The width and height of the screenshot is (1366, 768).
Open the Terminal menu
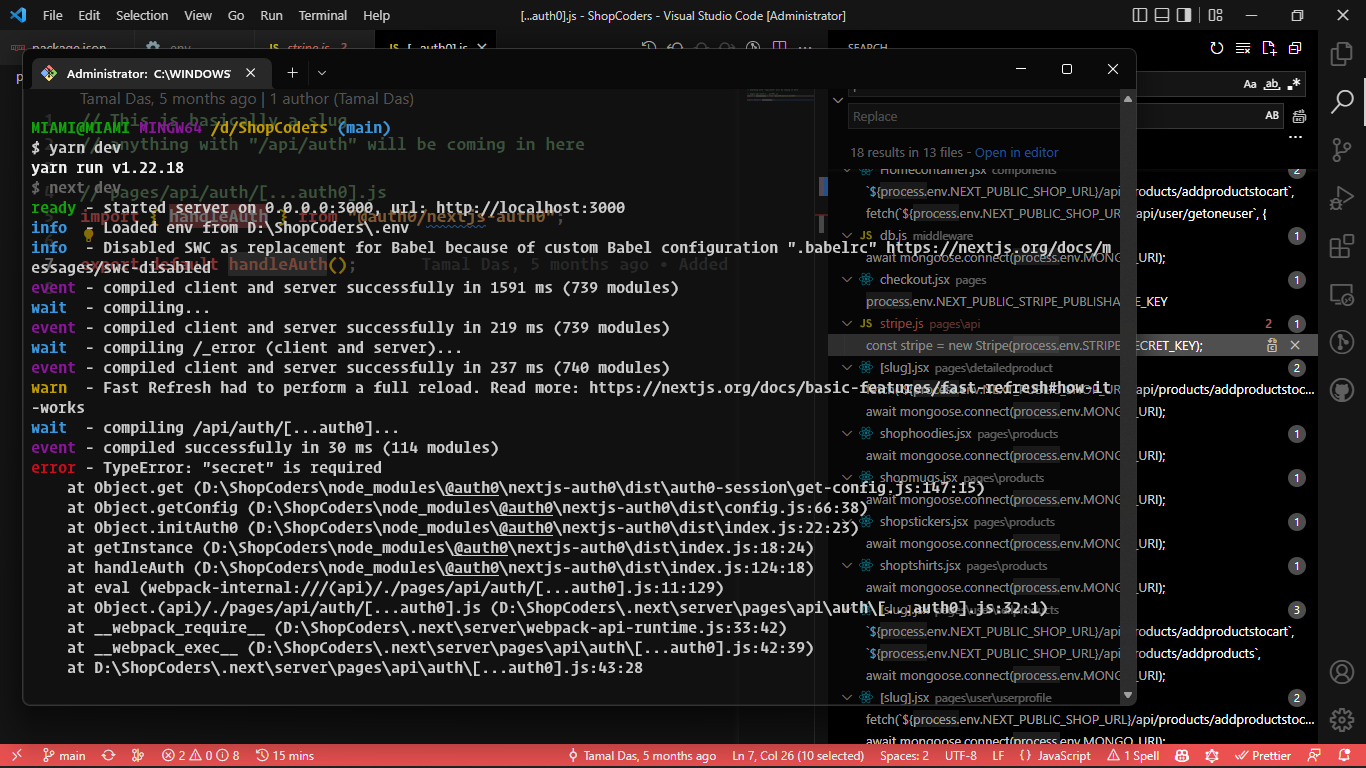(323, 15)
